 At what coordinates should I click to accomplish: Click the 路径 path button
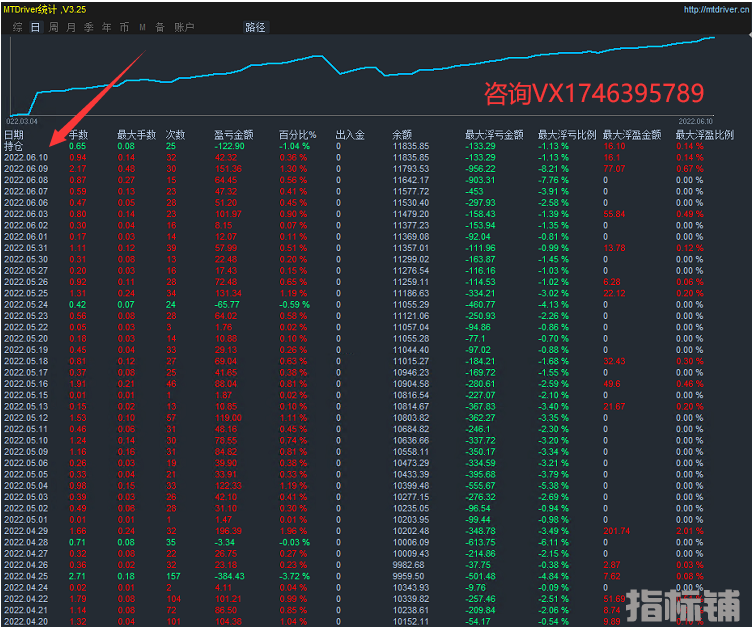point(256,28)
